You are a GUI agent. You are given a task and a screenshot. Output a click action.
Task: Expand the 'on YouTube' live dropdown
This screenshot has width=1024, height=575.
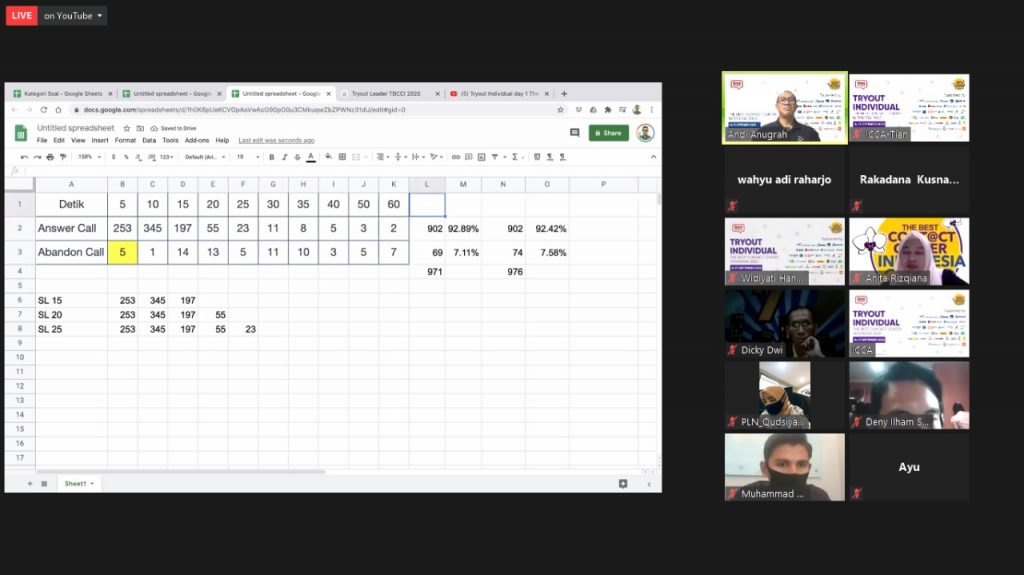pos(73,16)
